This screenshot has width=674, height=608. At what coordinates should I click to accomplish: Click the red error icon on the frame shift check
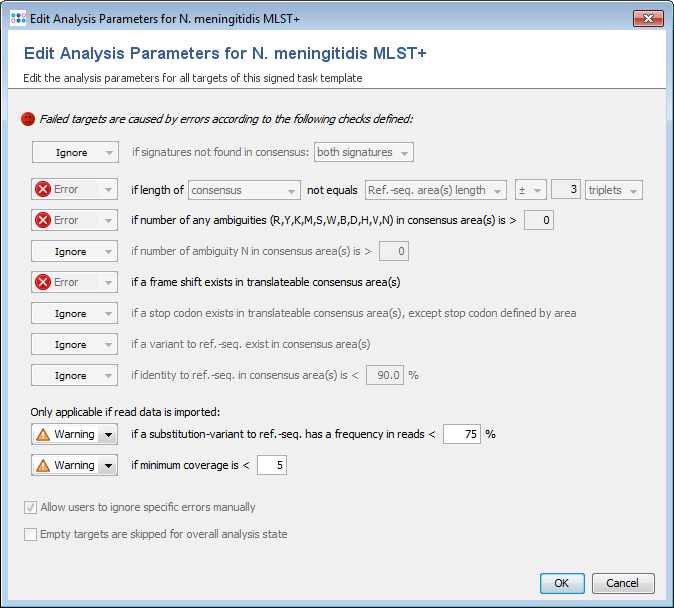(43, 282)
